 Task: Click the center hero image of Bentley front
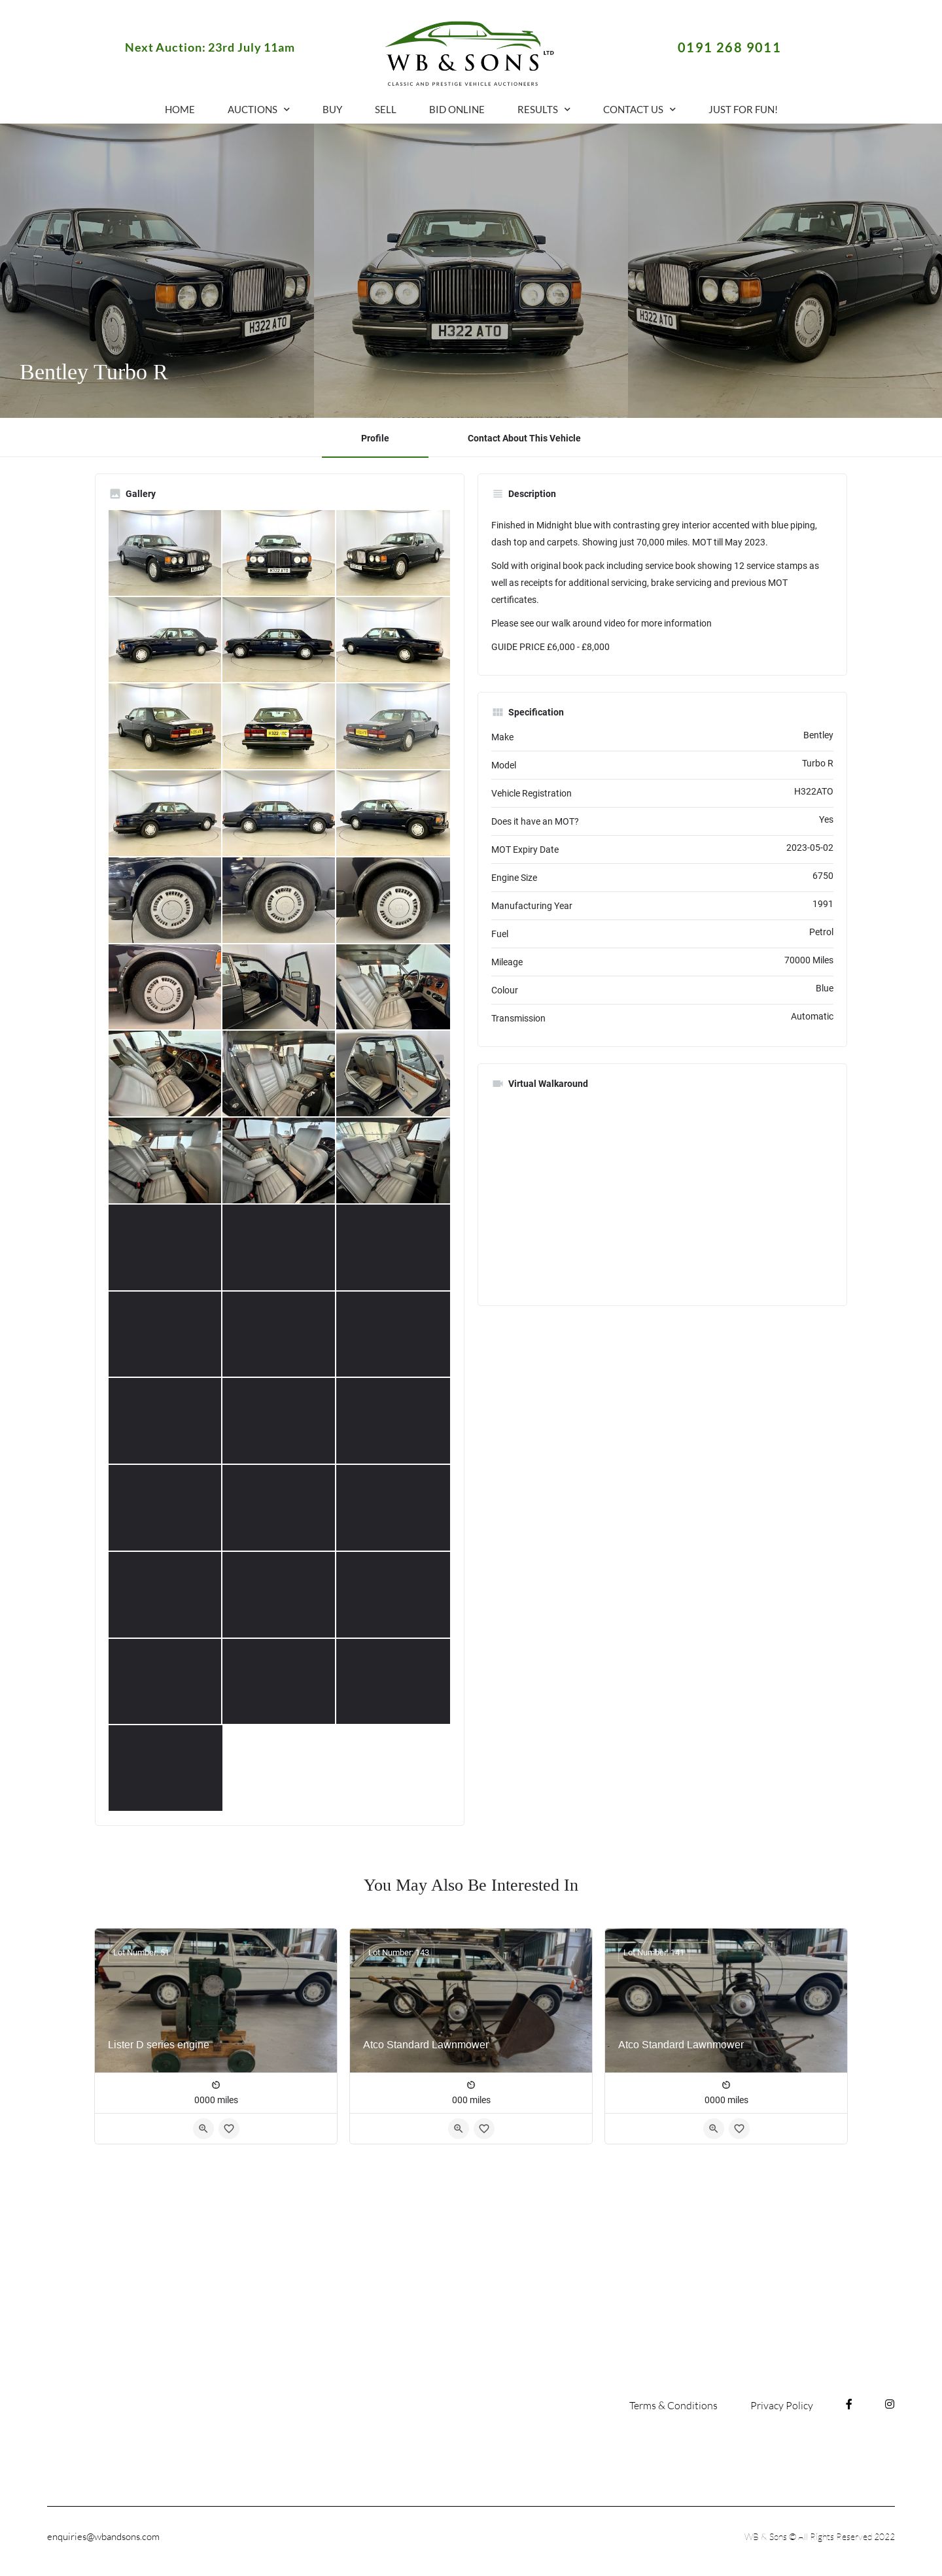[x=471, y=270]
